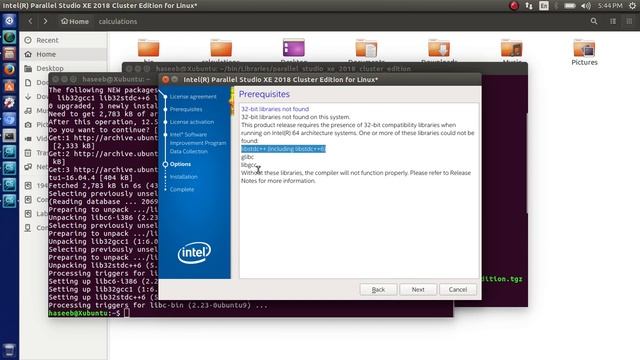Click the Back button in the installer

pos(378,289)
